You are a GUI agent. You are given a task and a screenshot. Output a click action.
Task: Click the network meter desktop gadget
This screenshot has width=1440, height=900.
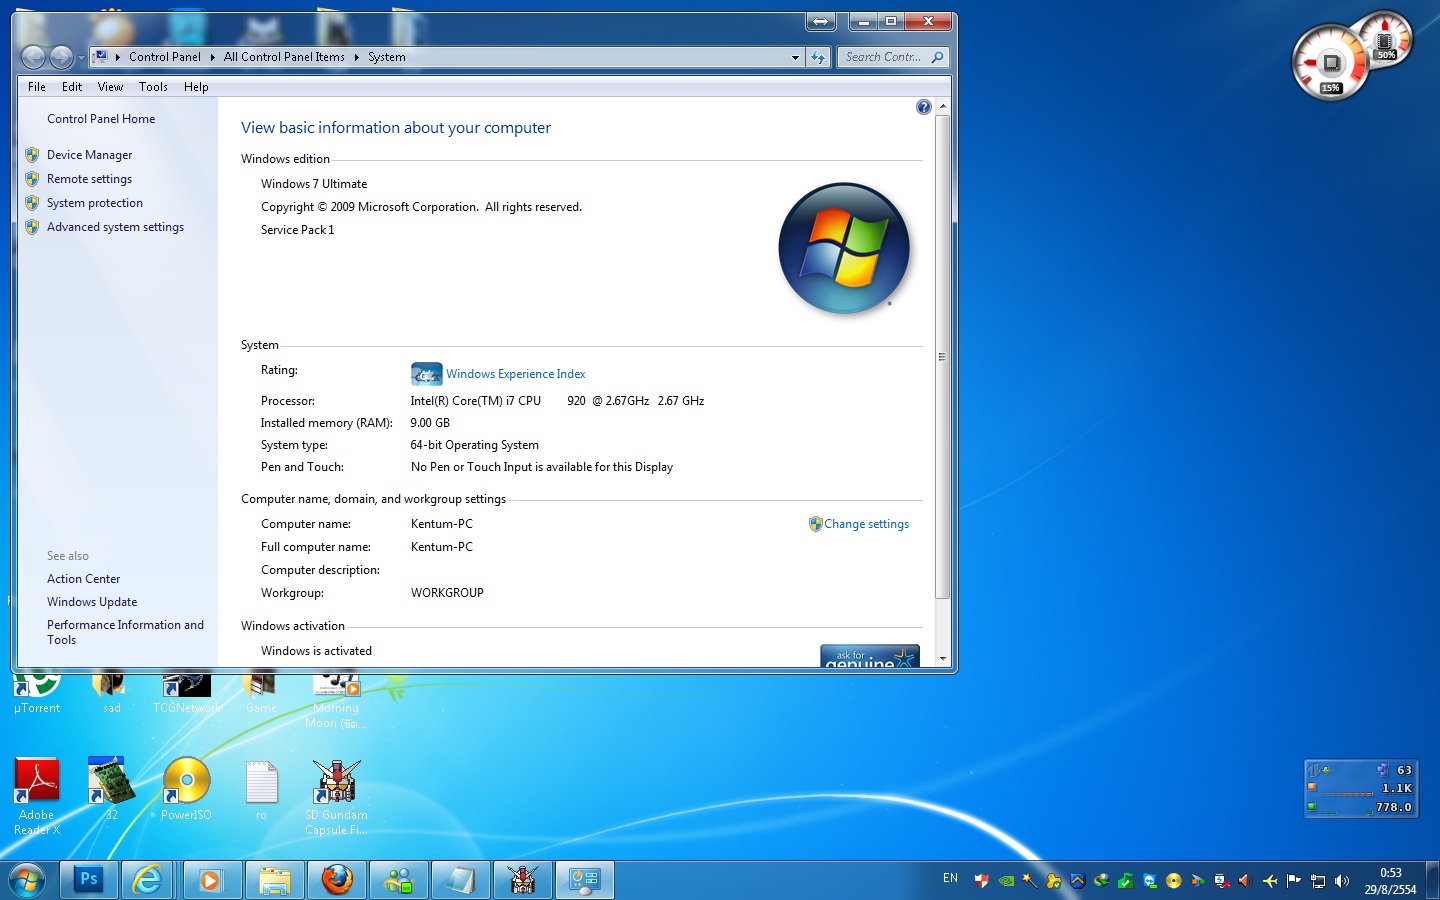pyautogui.click(x=1360, y=789)
